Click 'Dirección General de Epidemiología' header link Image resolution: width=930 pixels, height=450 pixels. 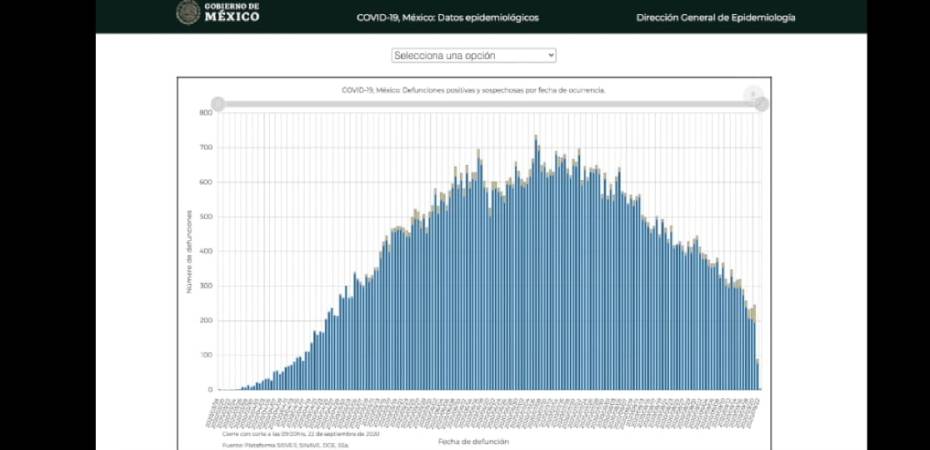click(x=715, y=18)
